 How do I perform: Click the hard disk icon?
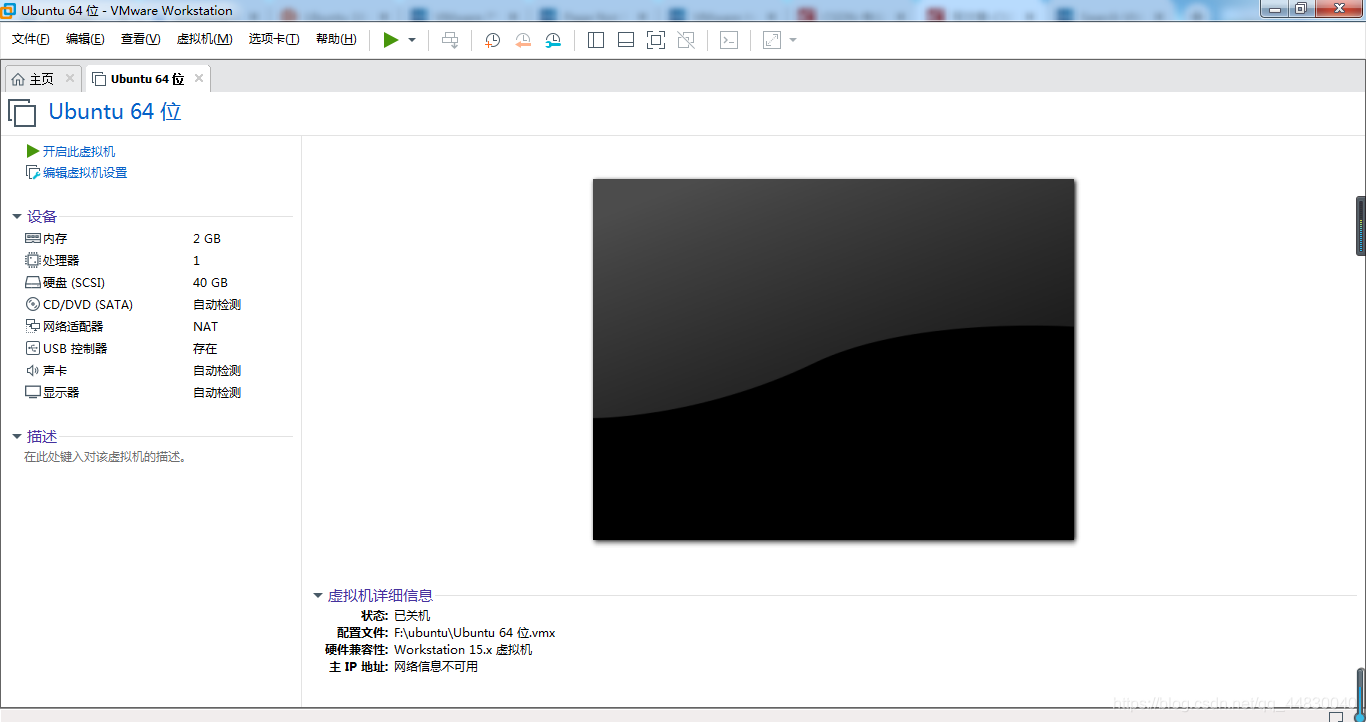tap(33, 282)
